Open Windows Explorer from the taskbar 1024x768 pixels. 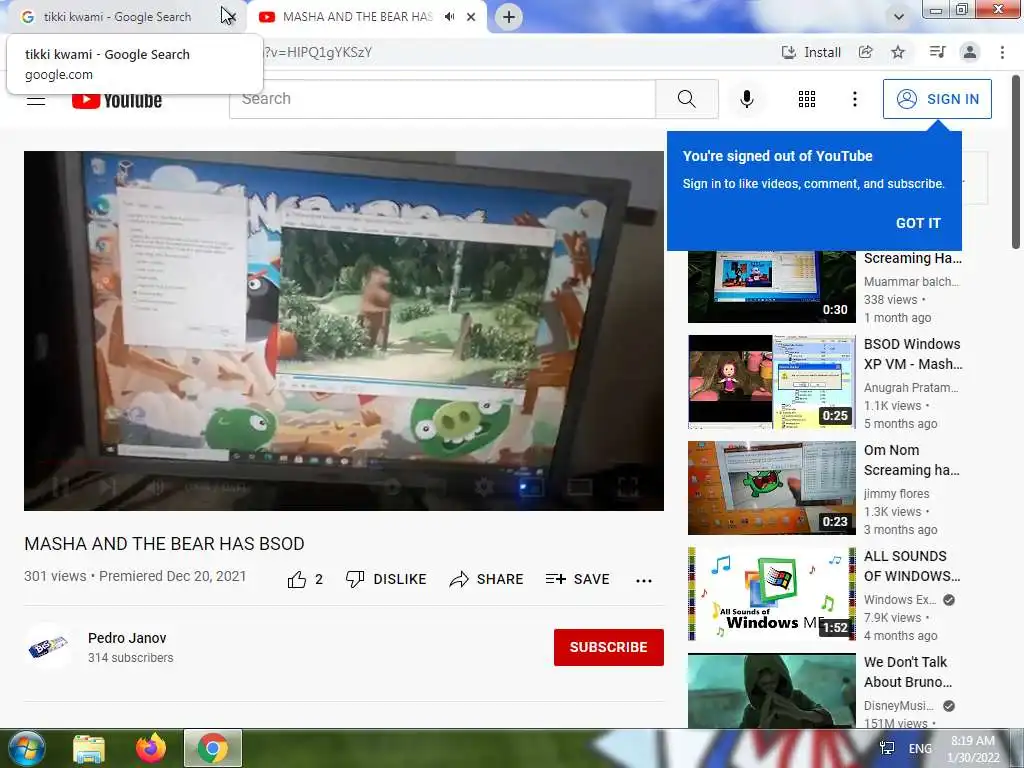click(89, 748)
